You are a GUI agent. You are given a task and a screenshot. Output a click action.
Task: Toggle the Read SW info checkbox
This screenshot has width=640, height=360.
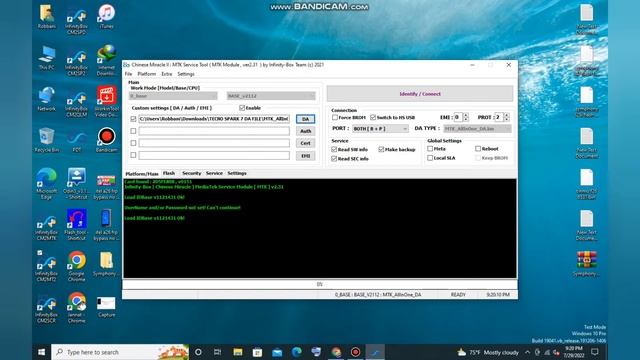334,149
